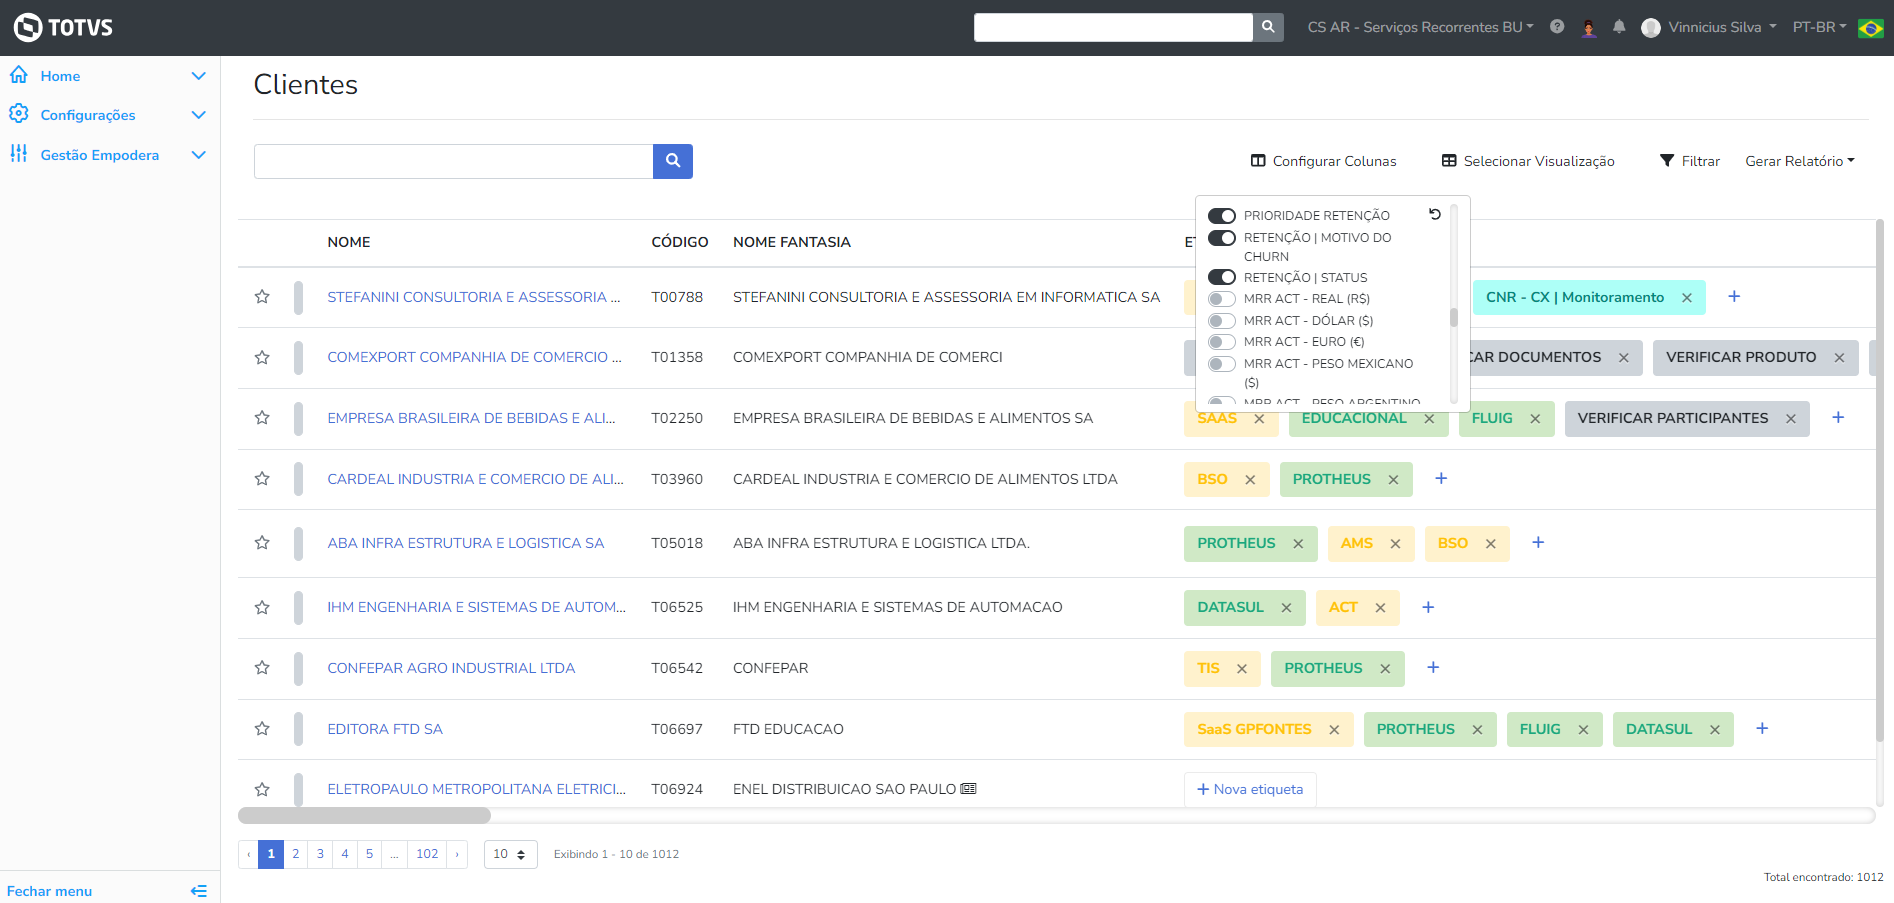
Task: Add a tag to the STEFANINI row
Action: click(x=1734, y=297)
